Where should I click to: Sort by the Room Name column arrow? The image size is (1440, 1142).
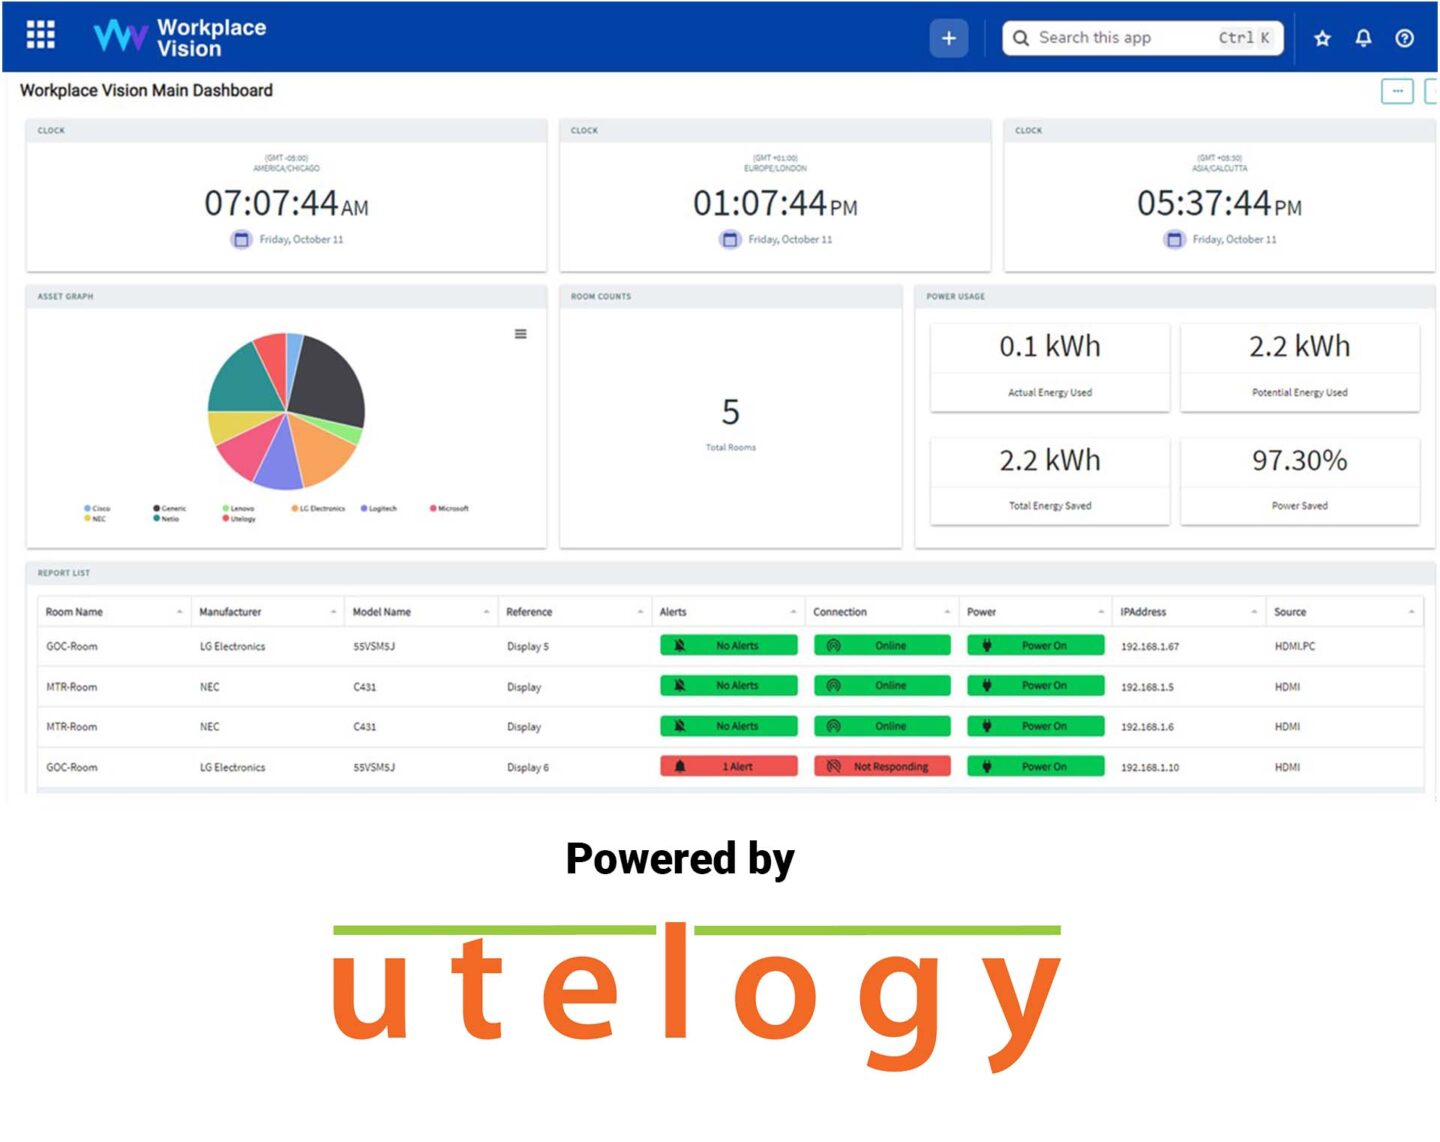coord(180,612)
